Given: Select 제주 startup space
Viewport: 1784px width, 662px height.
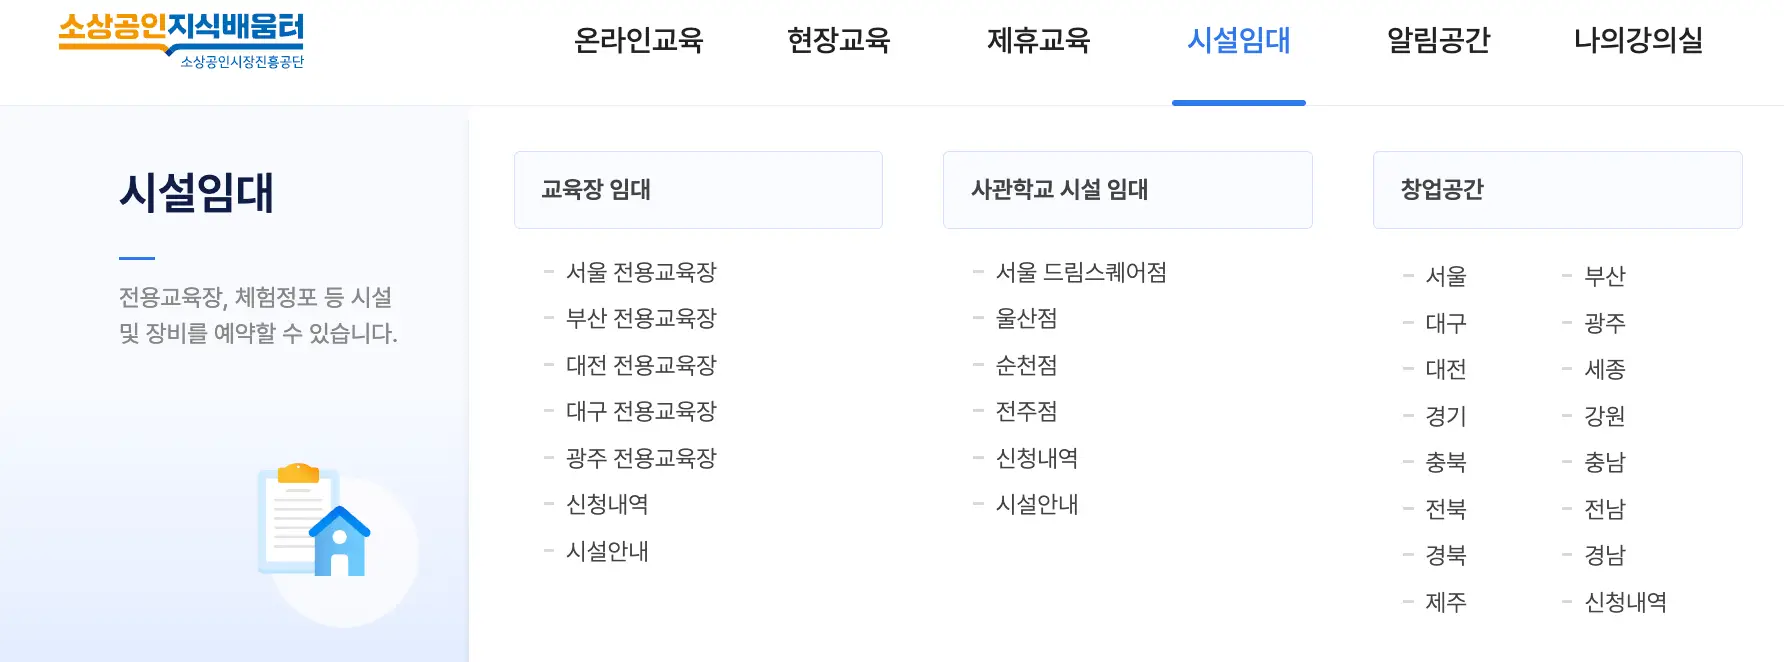Looking at the screenshot, I should (x=1444, y=601).
